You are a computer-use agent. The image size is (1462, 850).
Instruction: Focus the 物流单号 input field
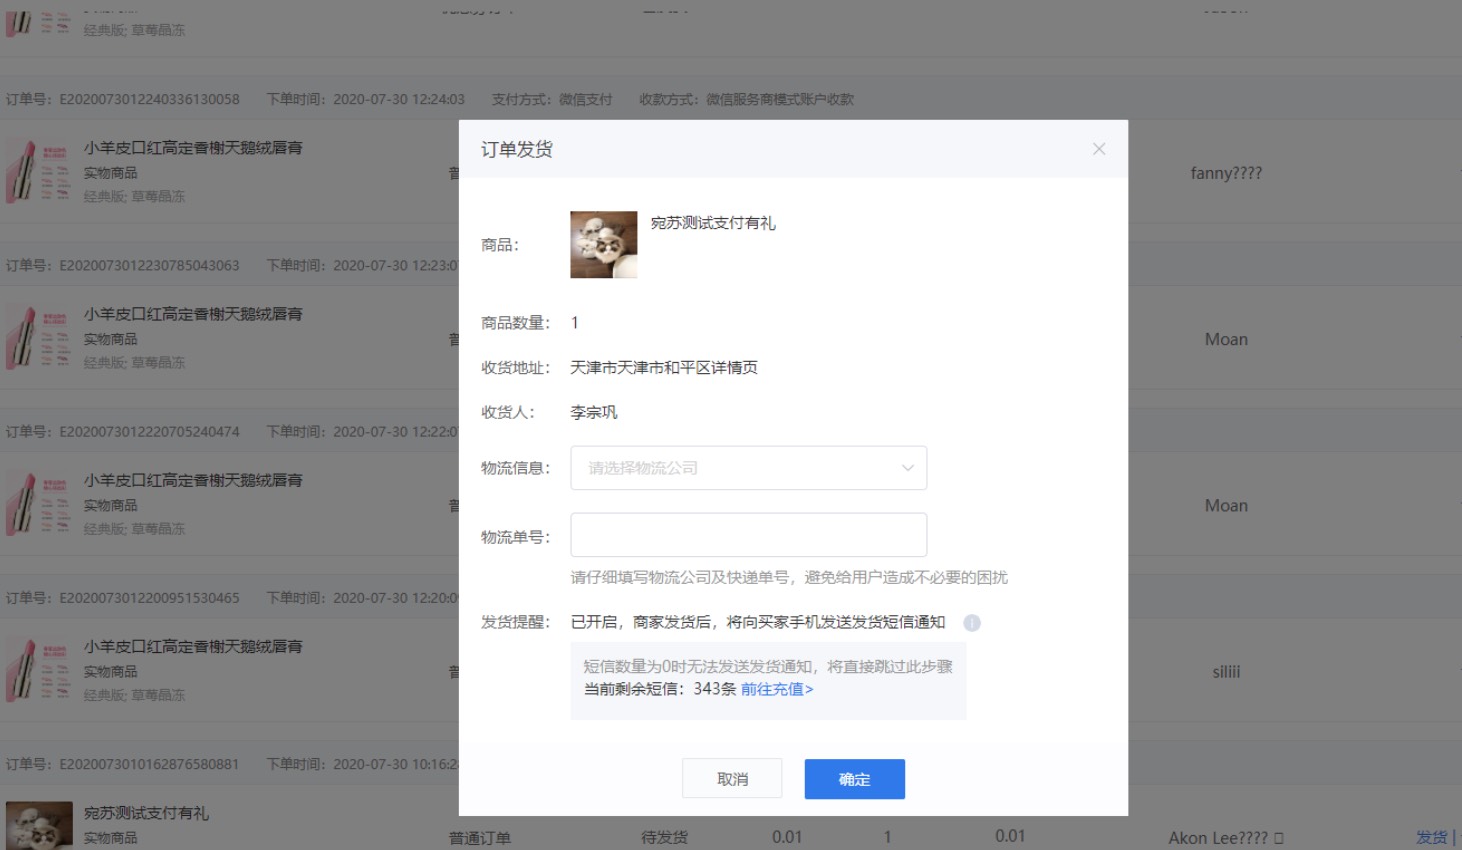748,535
